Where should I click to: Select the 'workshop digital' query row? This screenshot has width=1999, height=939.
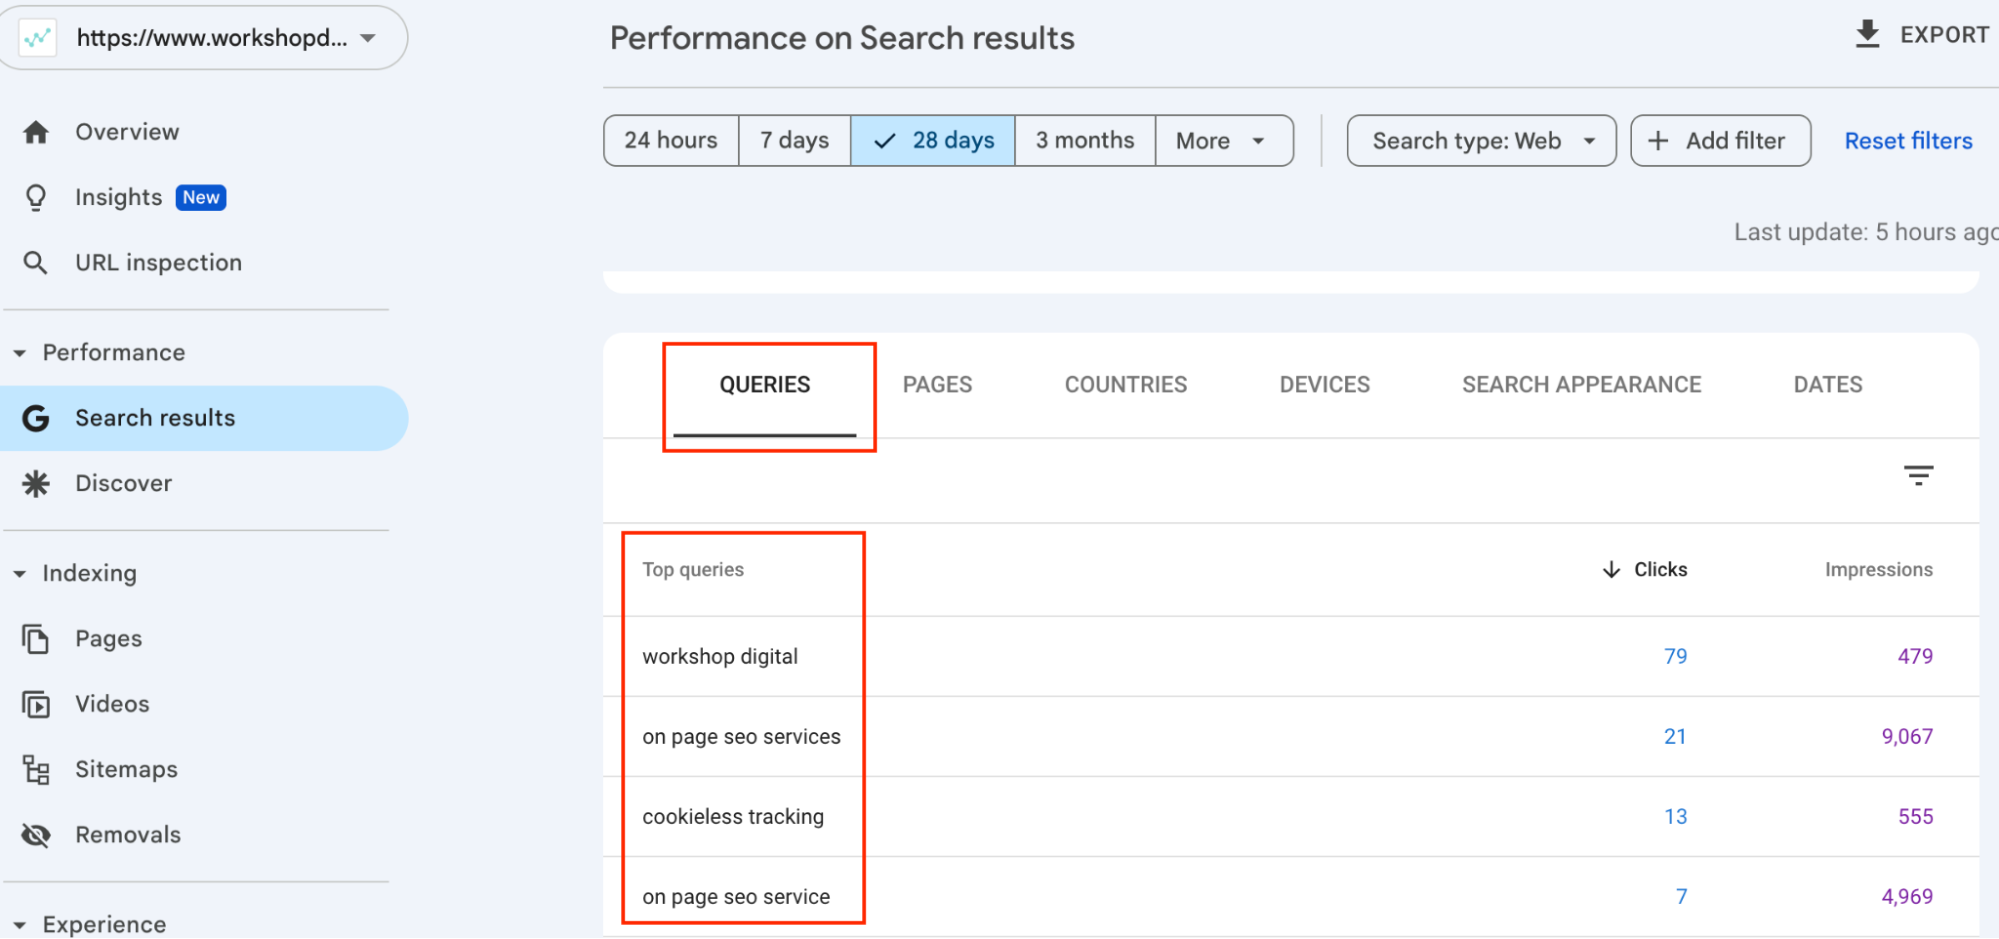pos(1291,657)
